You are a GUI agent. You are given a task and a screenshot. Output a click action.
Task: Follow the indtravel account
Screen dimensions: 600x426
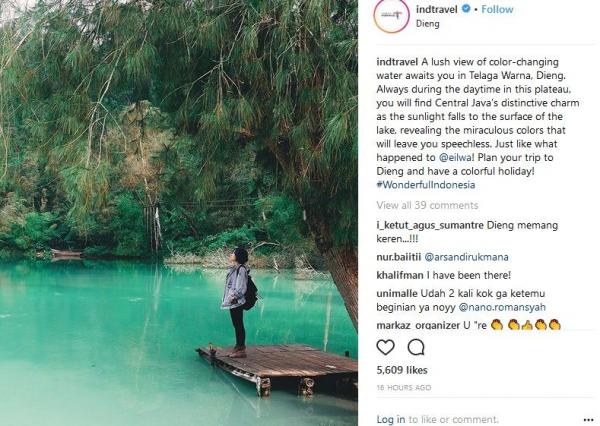497,9
